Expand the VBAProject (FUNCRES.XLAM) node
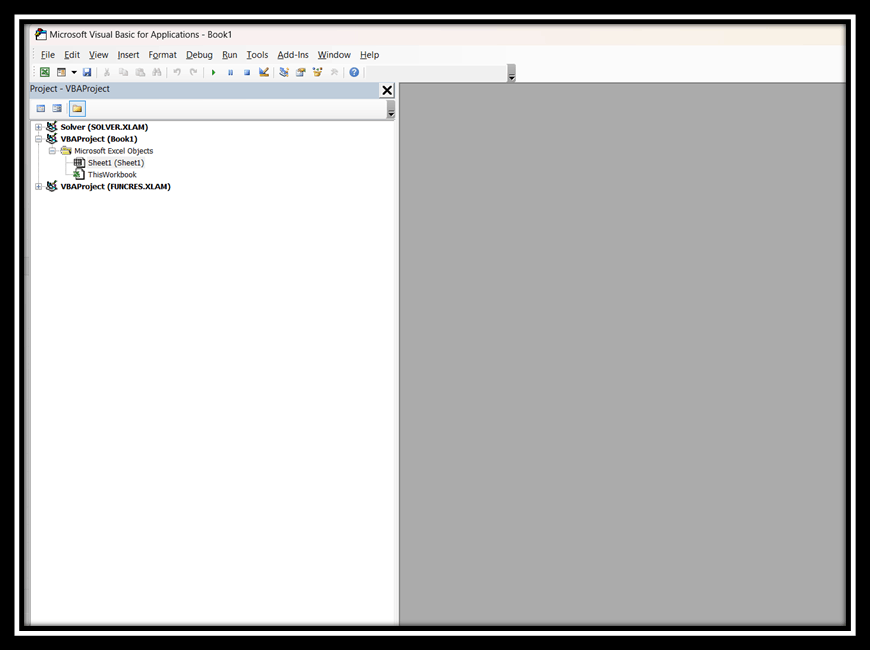The height and width of the screenshot is (650, 870). (x=38, y=187)
